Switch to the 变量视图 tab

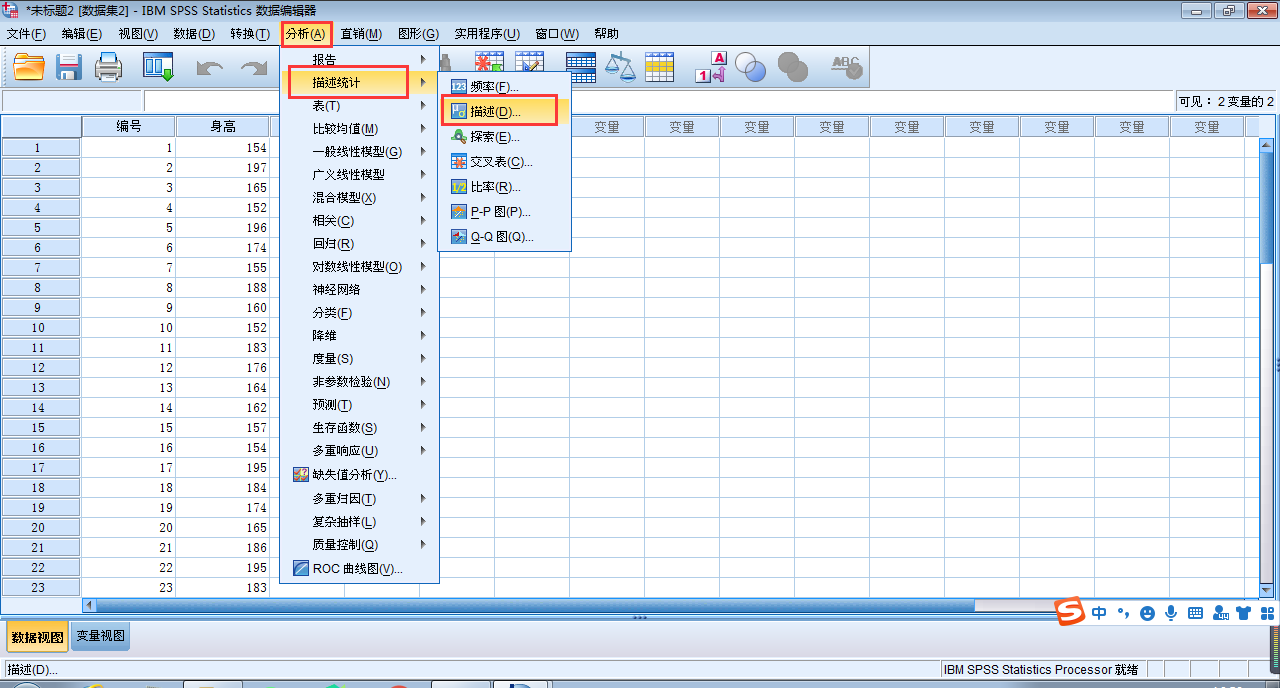click(x=101, y=636)
